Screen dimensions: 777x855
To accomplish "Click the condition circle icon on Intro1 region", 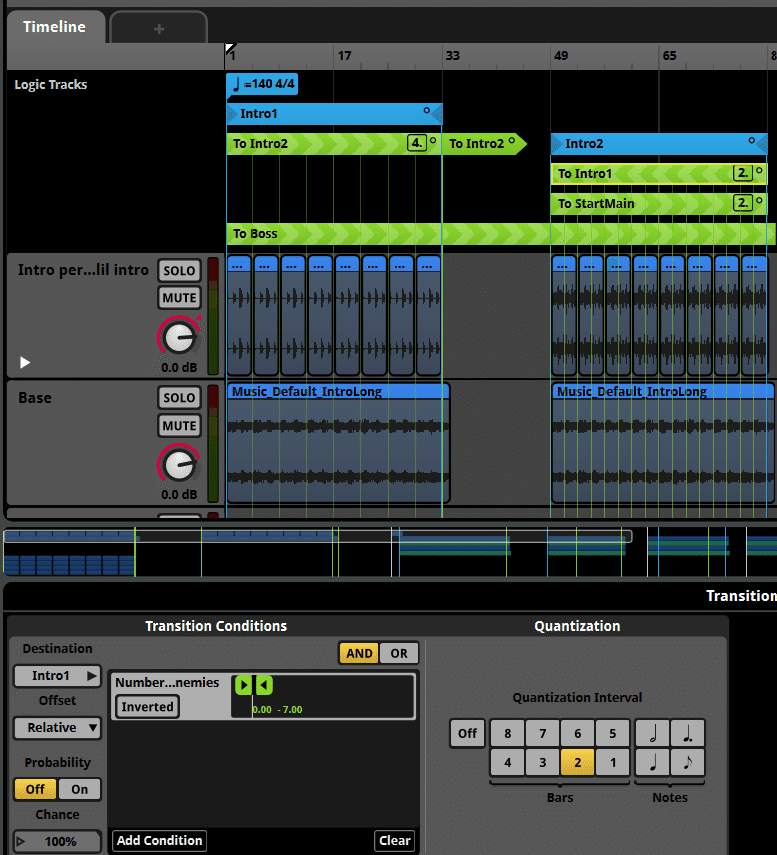I will (x=427, y=110).
